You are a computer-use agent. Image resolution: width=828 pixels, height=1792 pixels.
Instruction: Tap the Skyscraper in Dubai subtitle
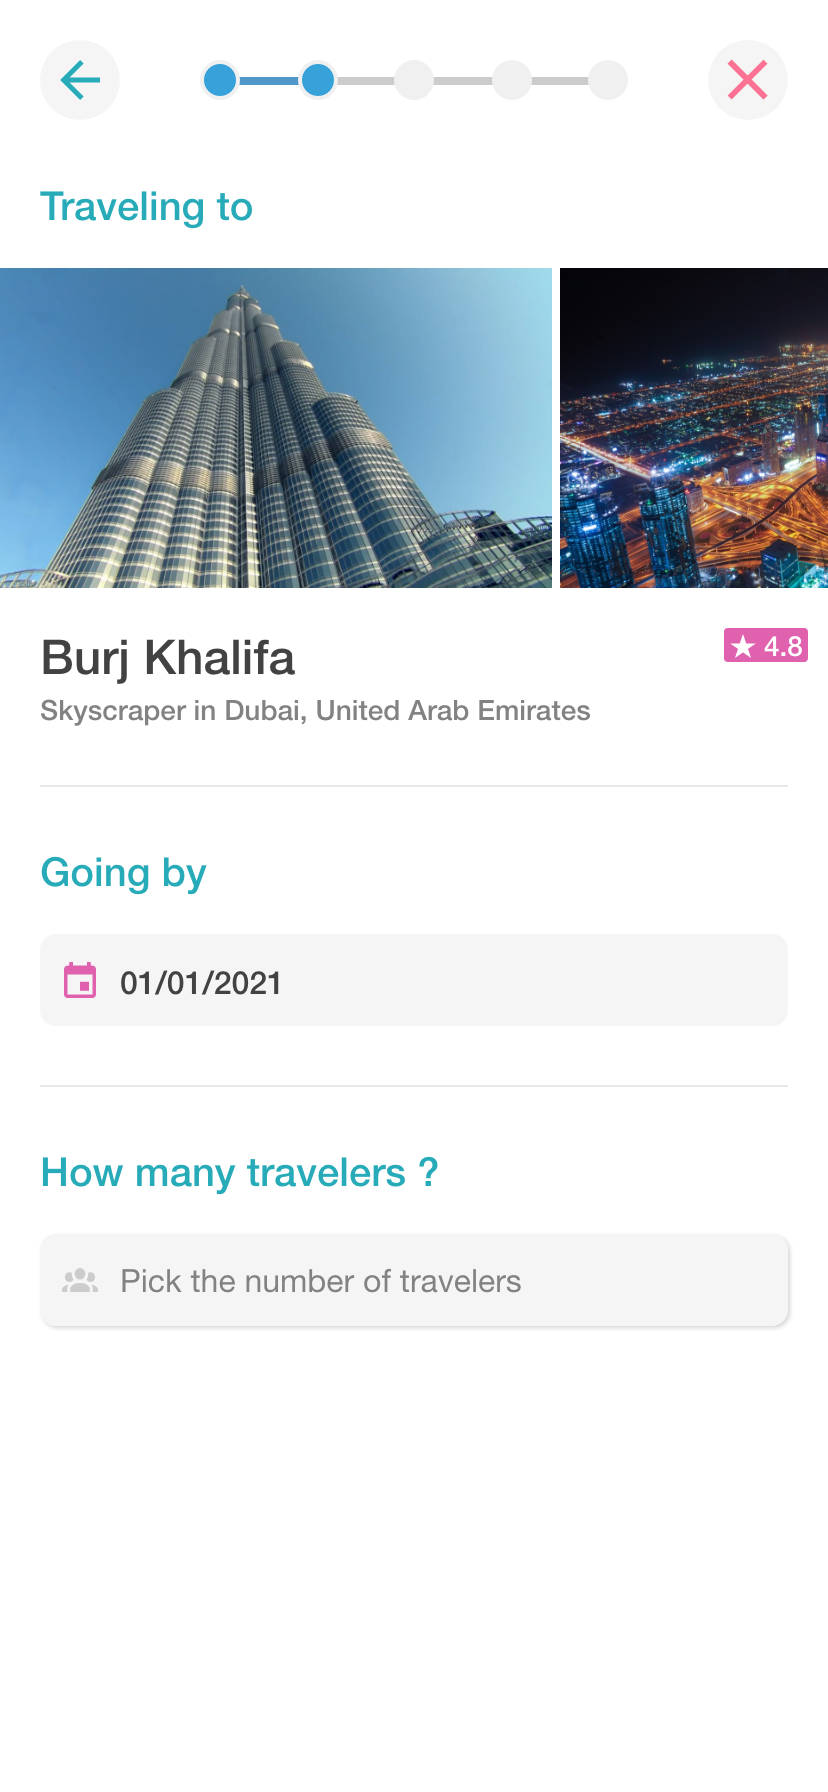pyautogui.click(x=315, y=711)
